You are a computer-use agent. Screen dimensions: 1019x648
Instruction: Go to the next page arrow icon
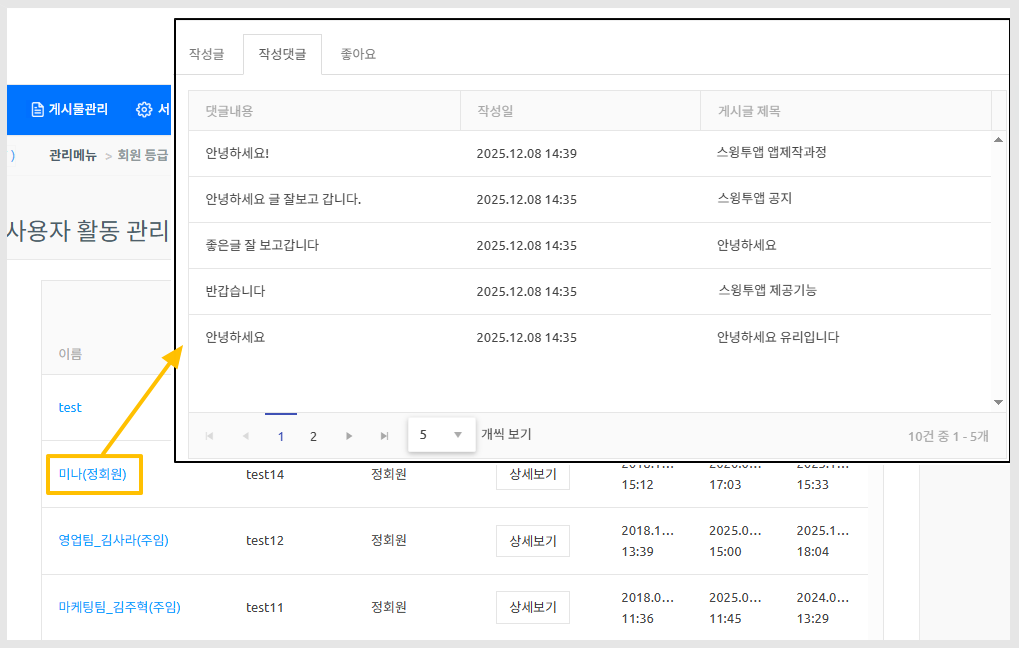coord(349,436)
